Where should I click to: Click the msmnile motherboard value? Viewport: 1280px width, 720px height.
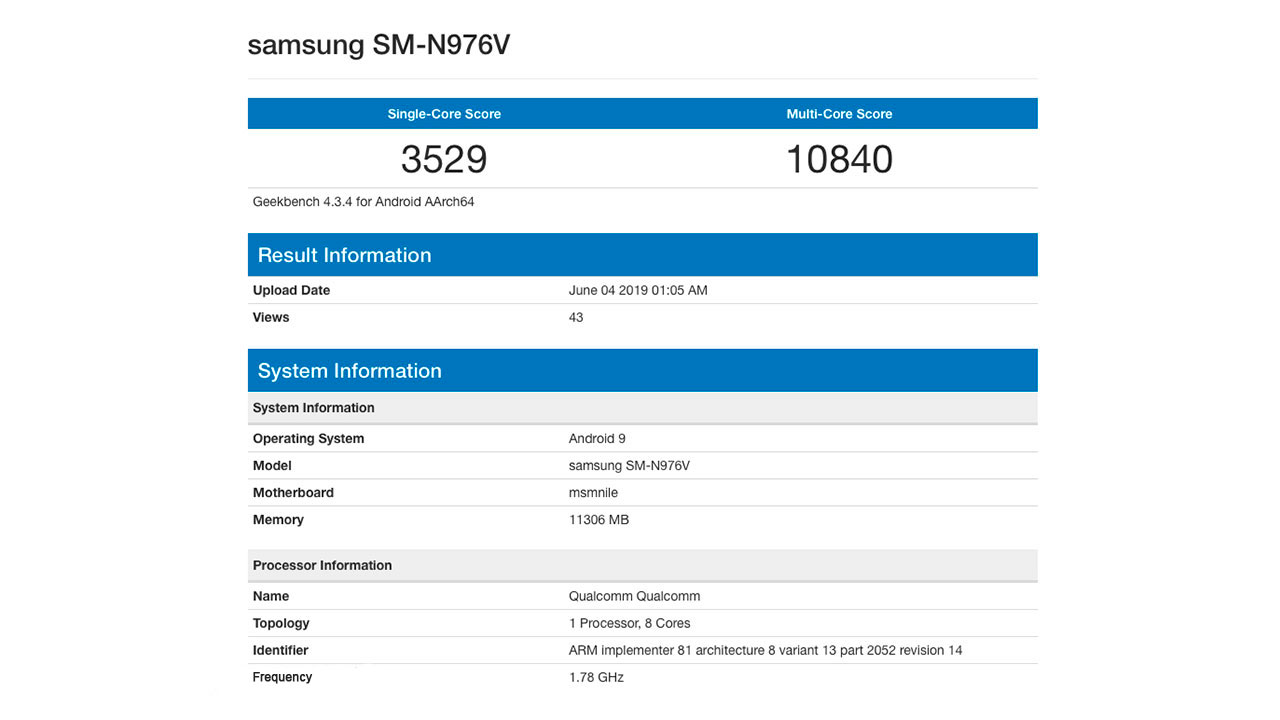click(x=593, y=493)
